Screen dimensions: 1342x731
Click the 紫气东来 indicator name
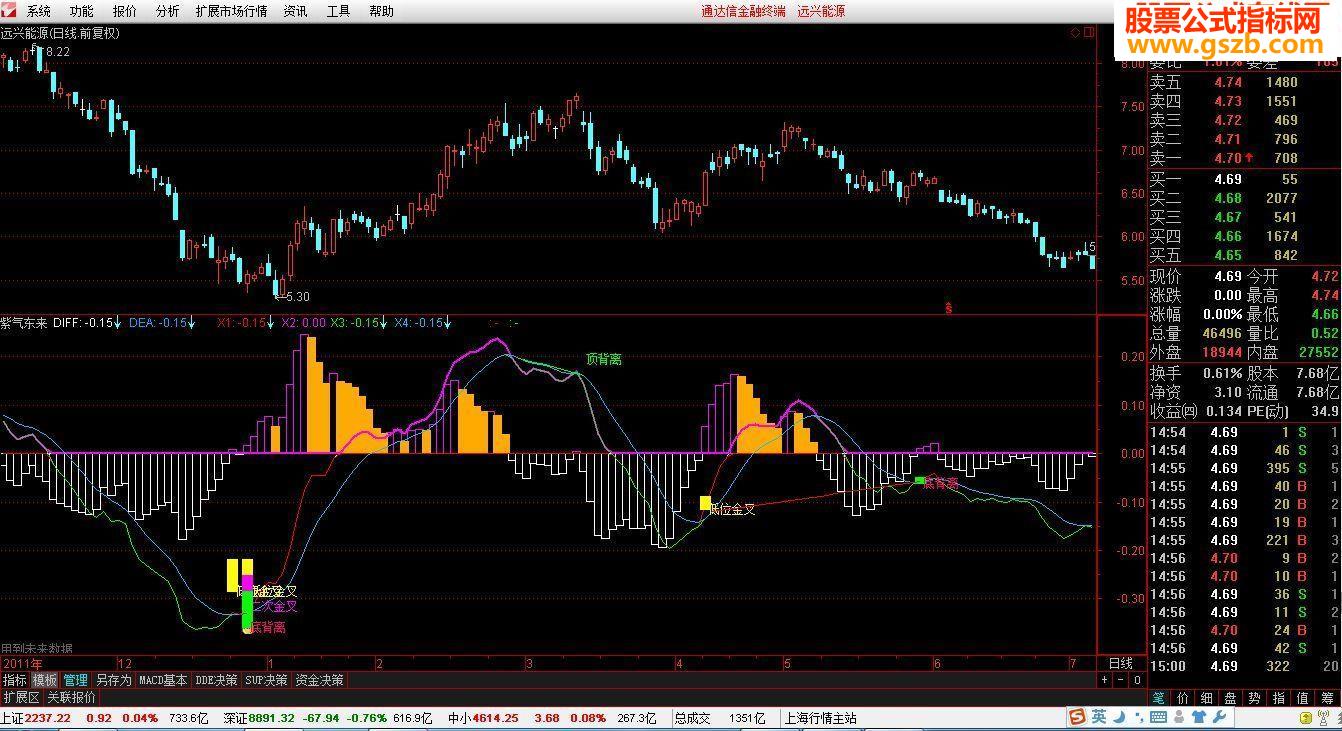coord(24,322)
